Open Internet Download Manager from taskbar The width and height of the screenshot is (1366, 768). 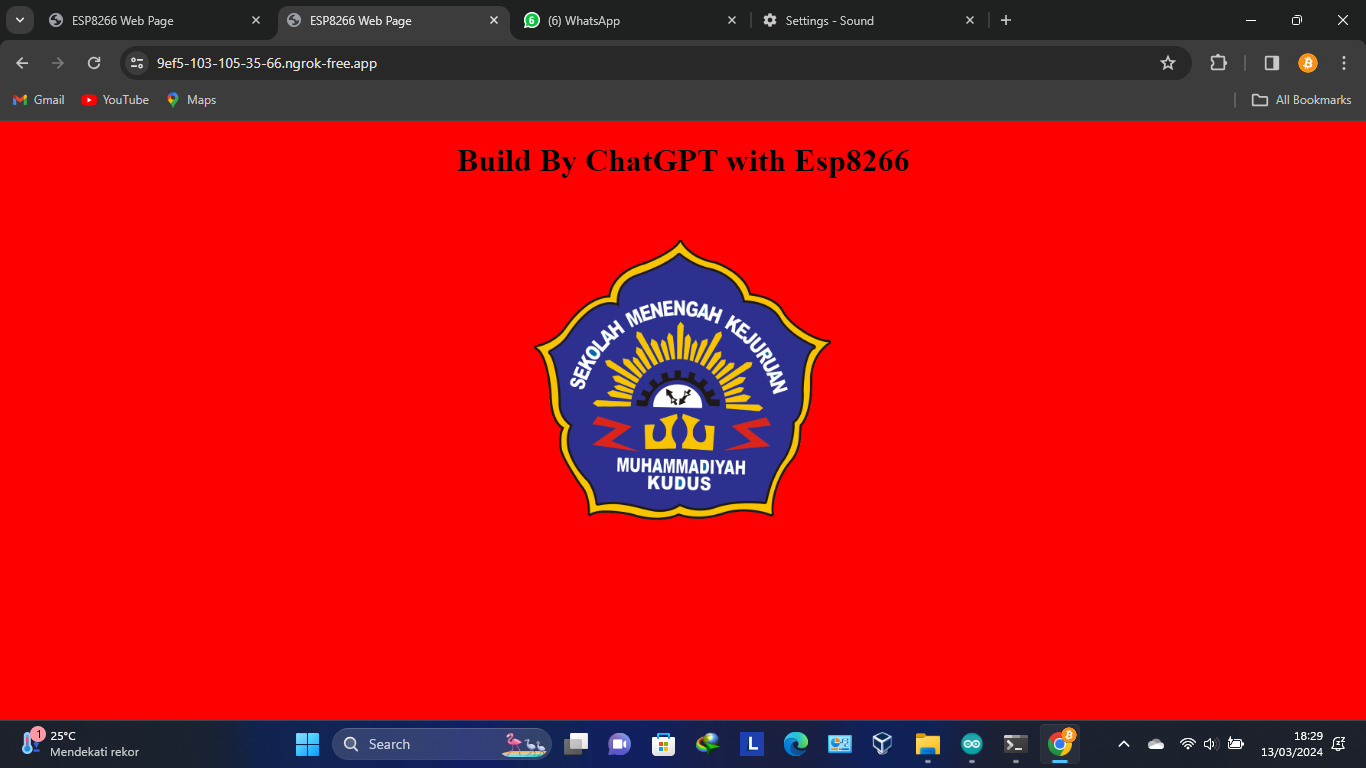click(x=708, y=744)
